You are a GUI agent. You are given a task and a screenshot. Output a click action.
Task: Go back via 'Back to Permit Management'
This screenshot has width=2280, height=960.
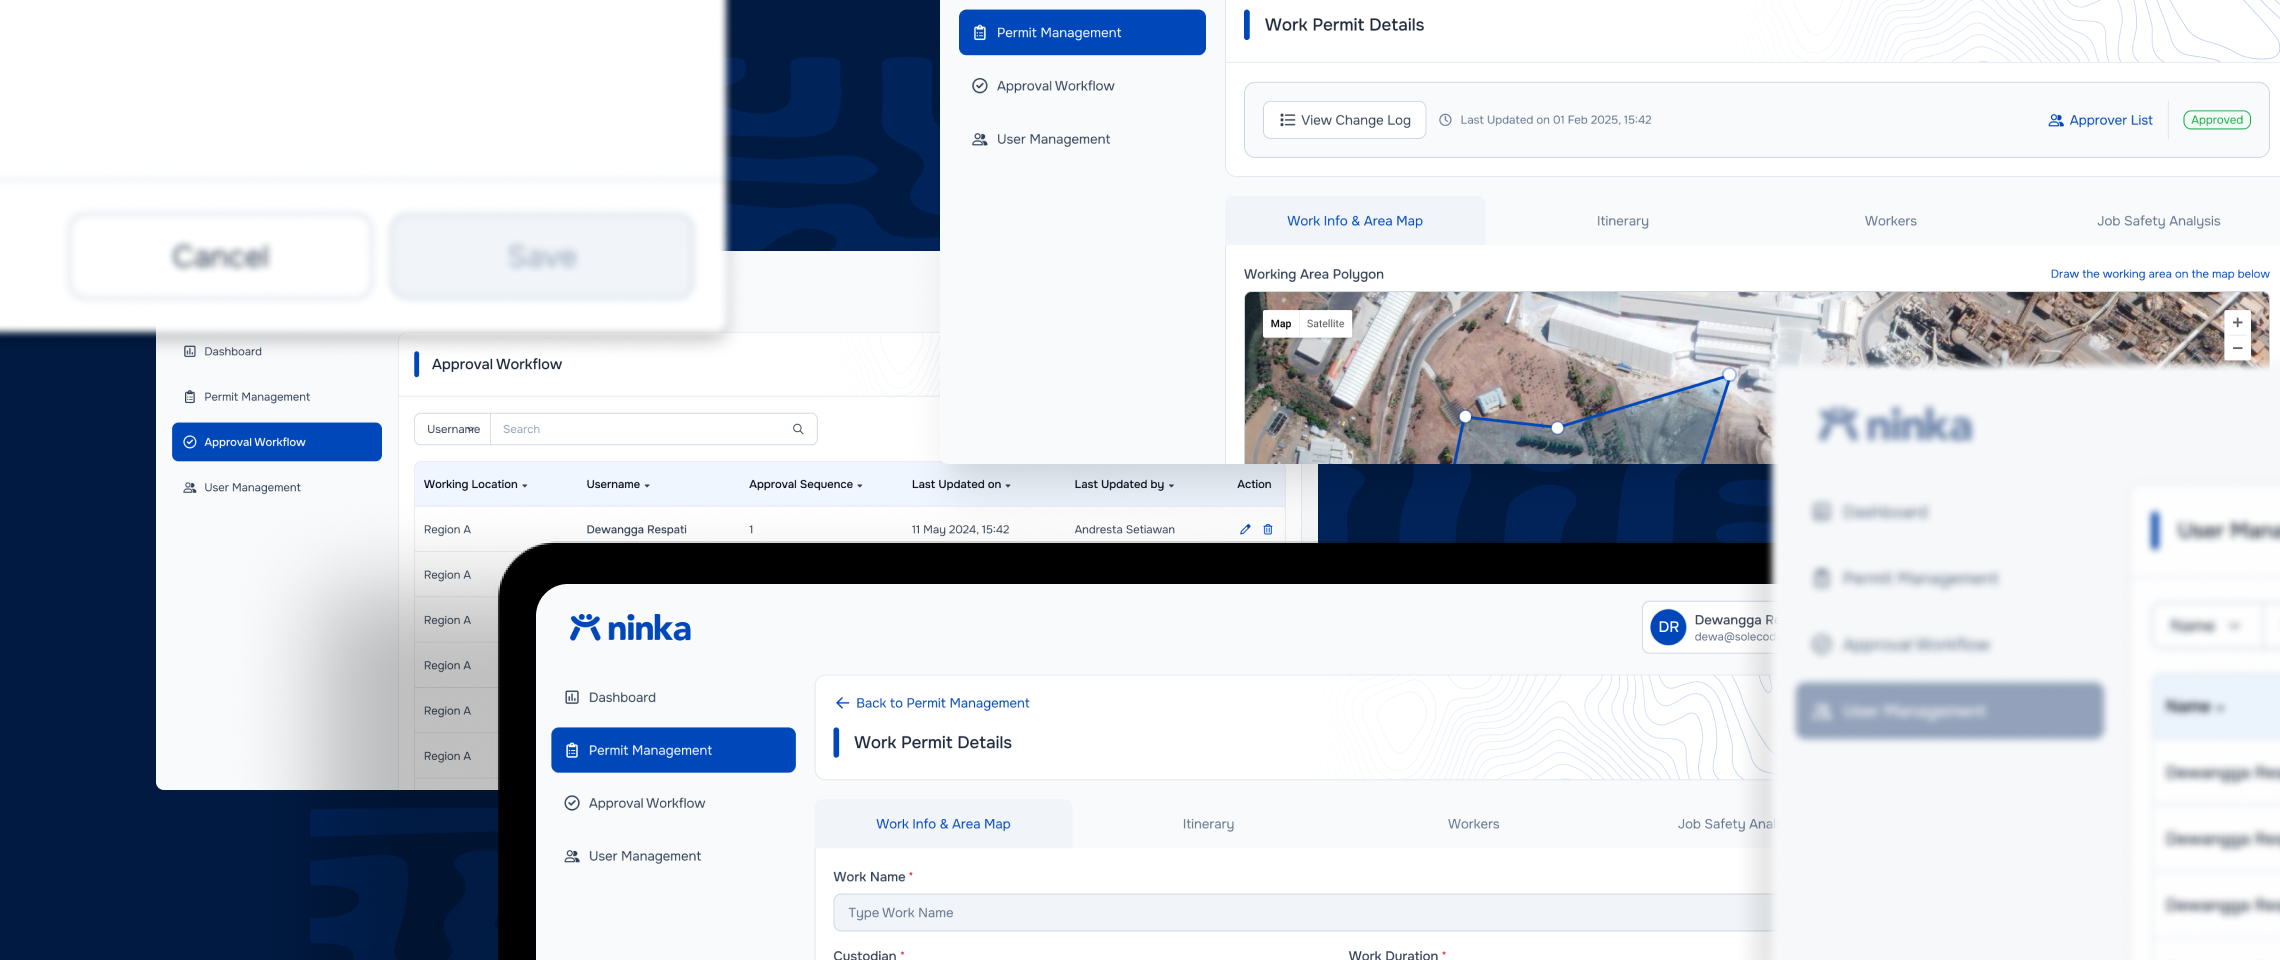click(932, 703)
